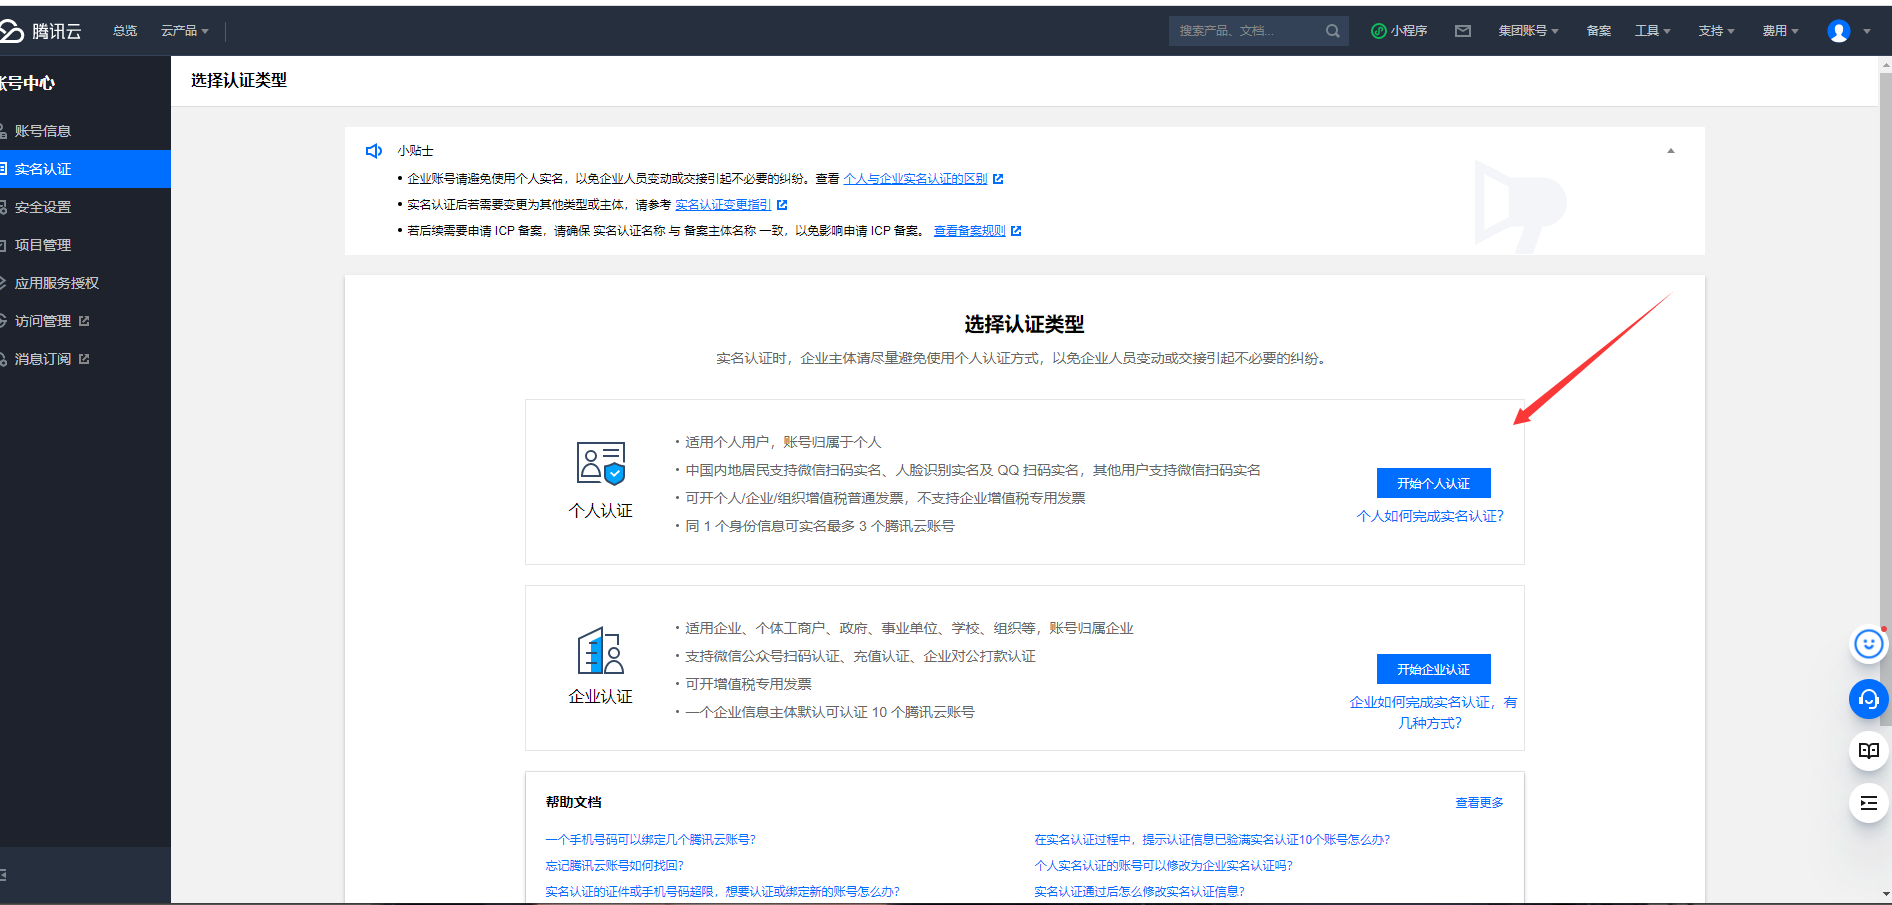Click the search magnifier icon
1892x905 pixels.
(1332, 31)
